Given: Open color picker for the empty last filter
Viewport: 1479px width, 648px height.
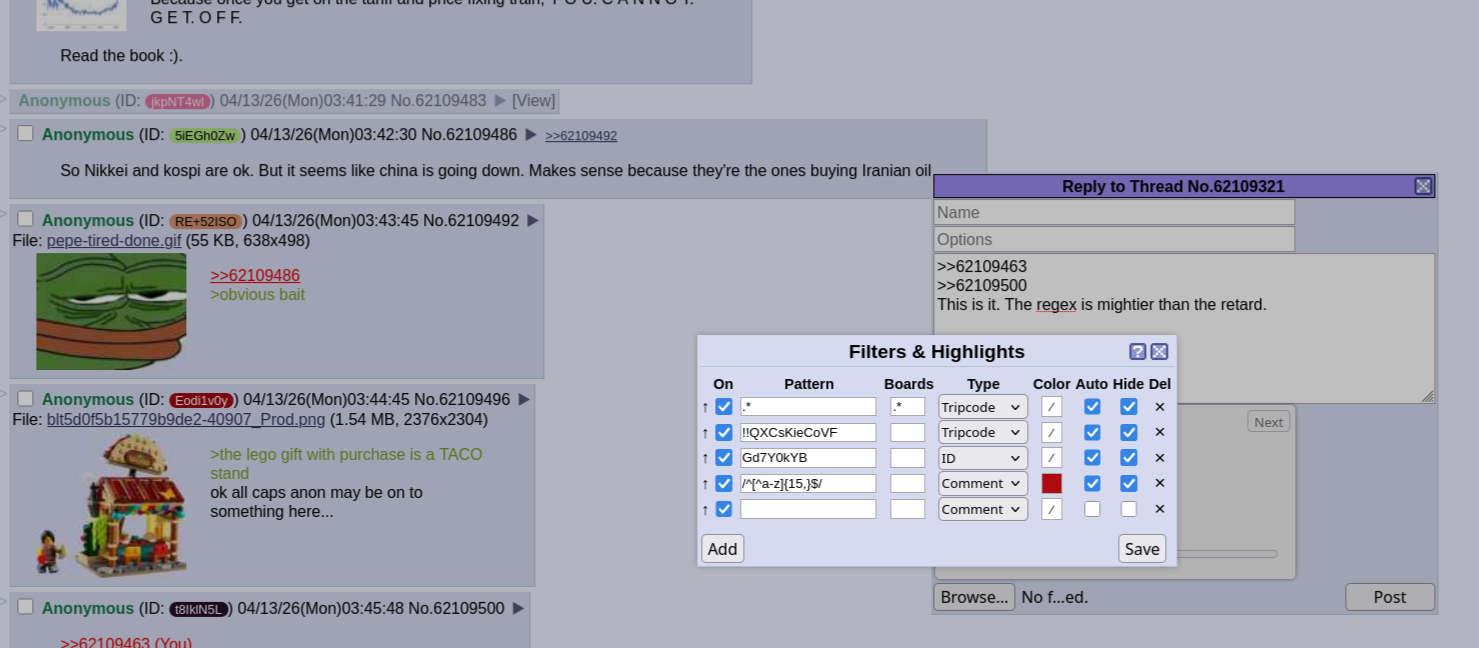Looking at the screenshot, I should (x=1052, y=509).
